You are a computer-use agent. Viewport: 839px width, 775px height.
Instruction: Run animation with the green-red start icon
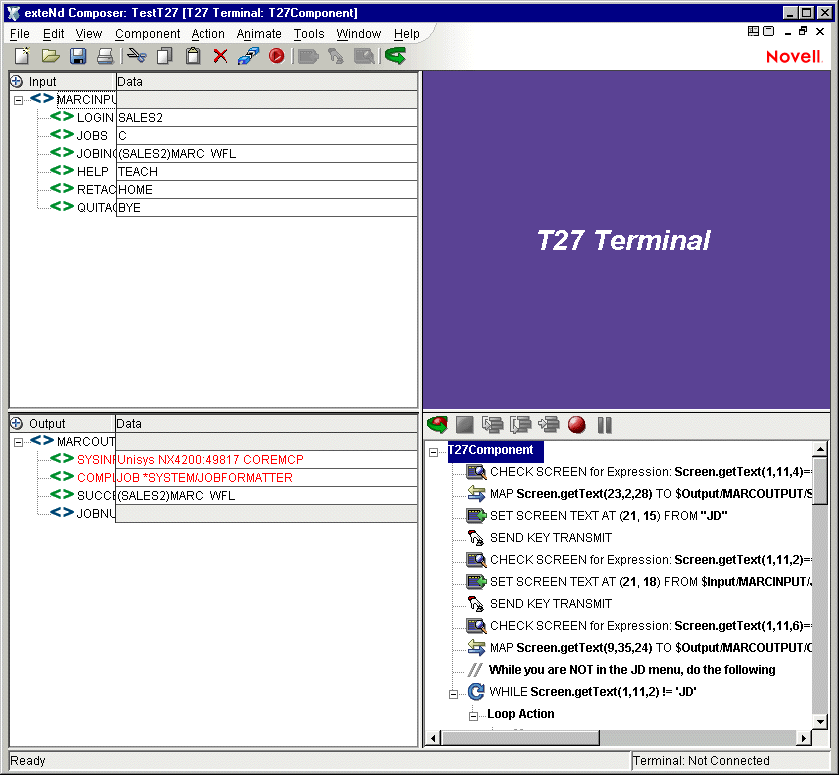tap(437, 425)
